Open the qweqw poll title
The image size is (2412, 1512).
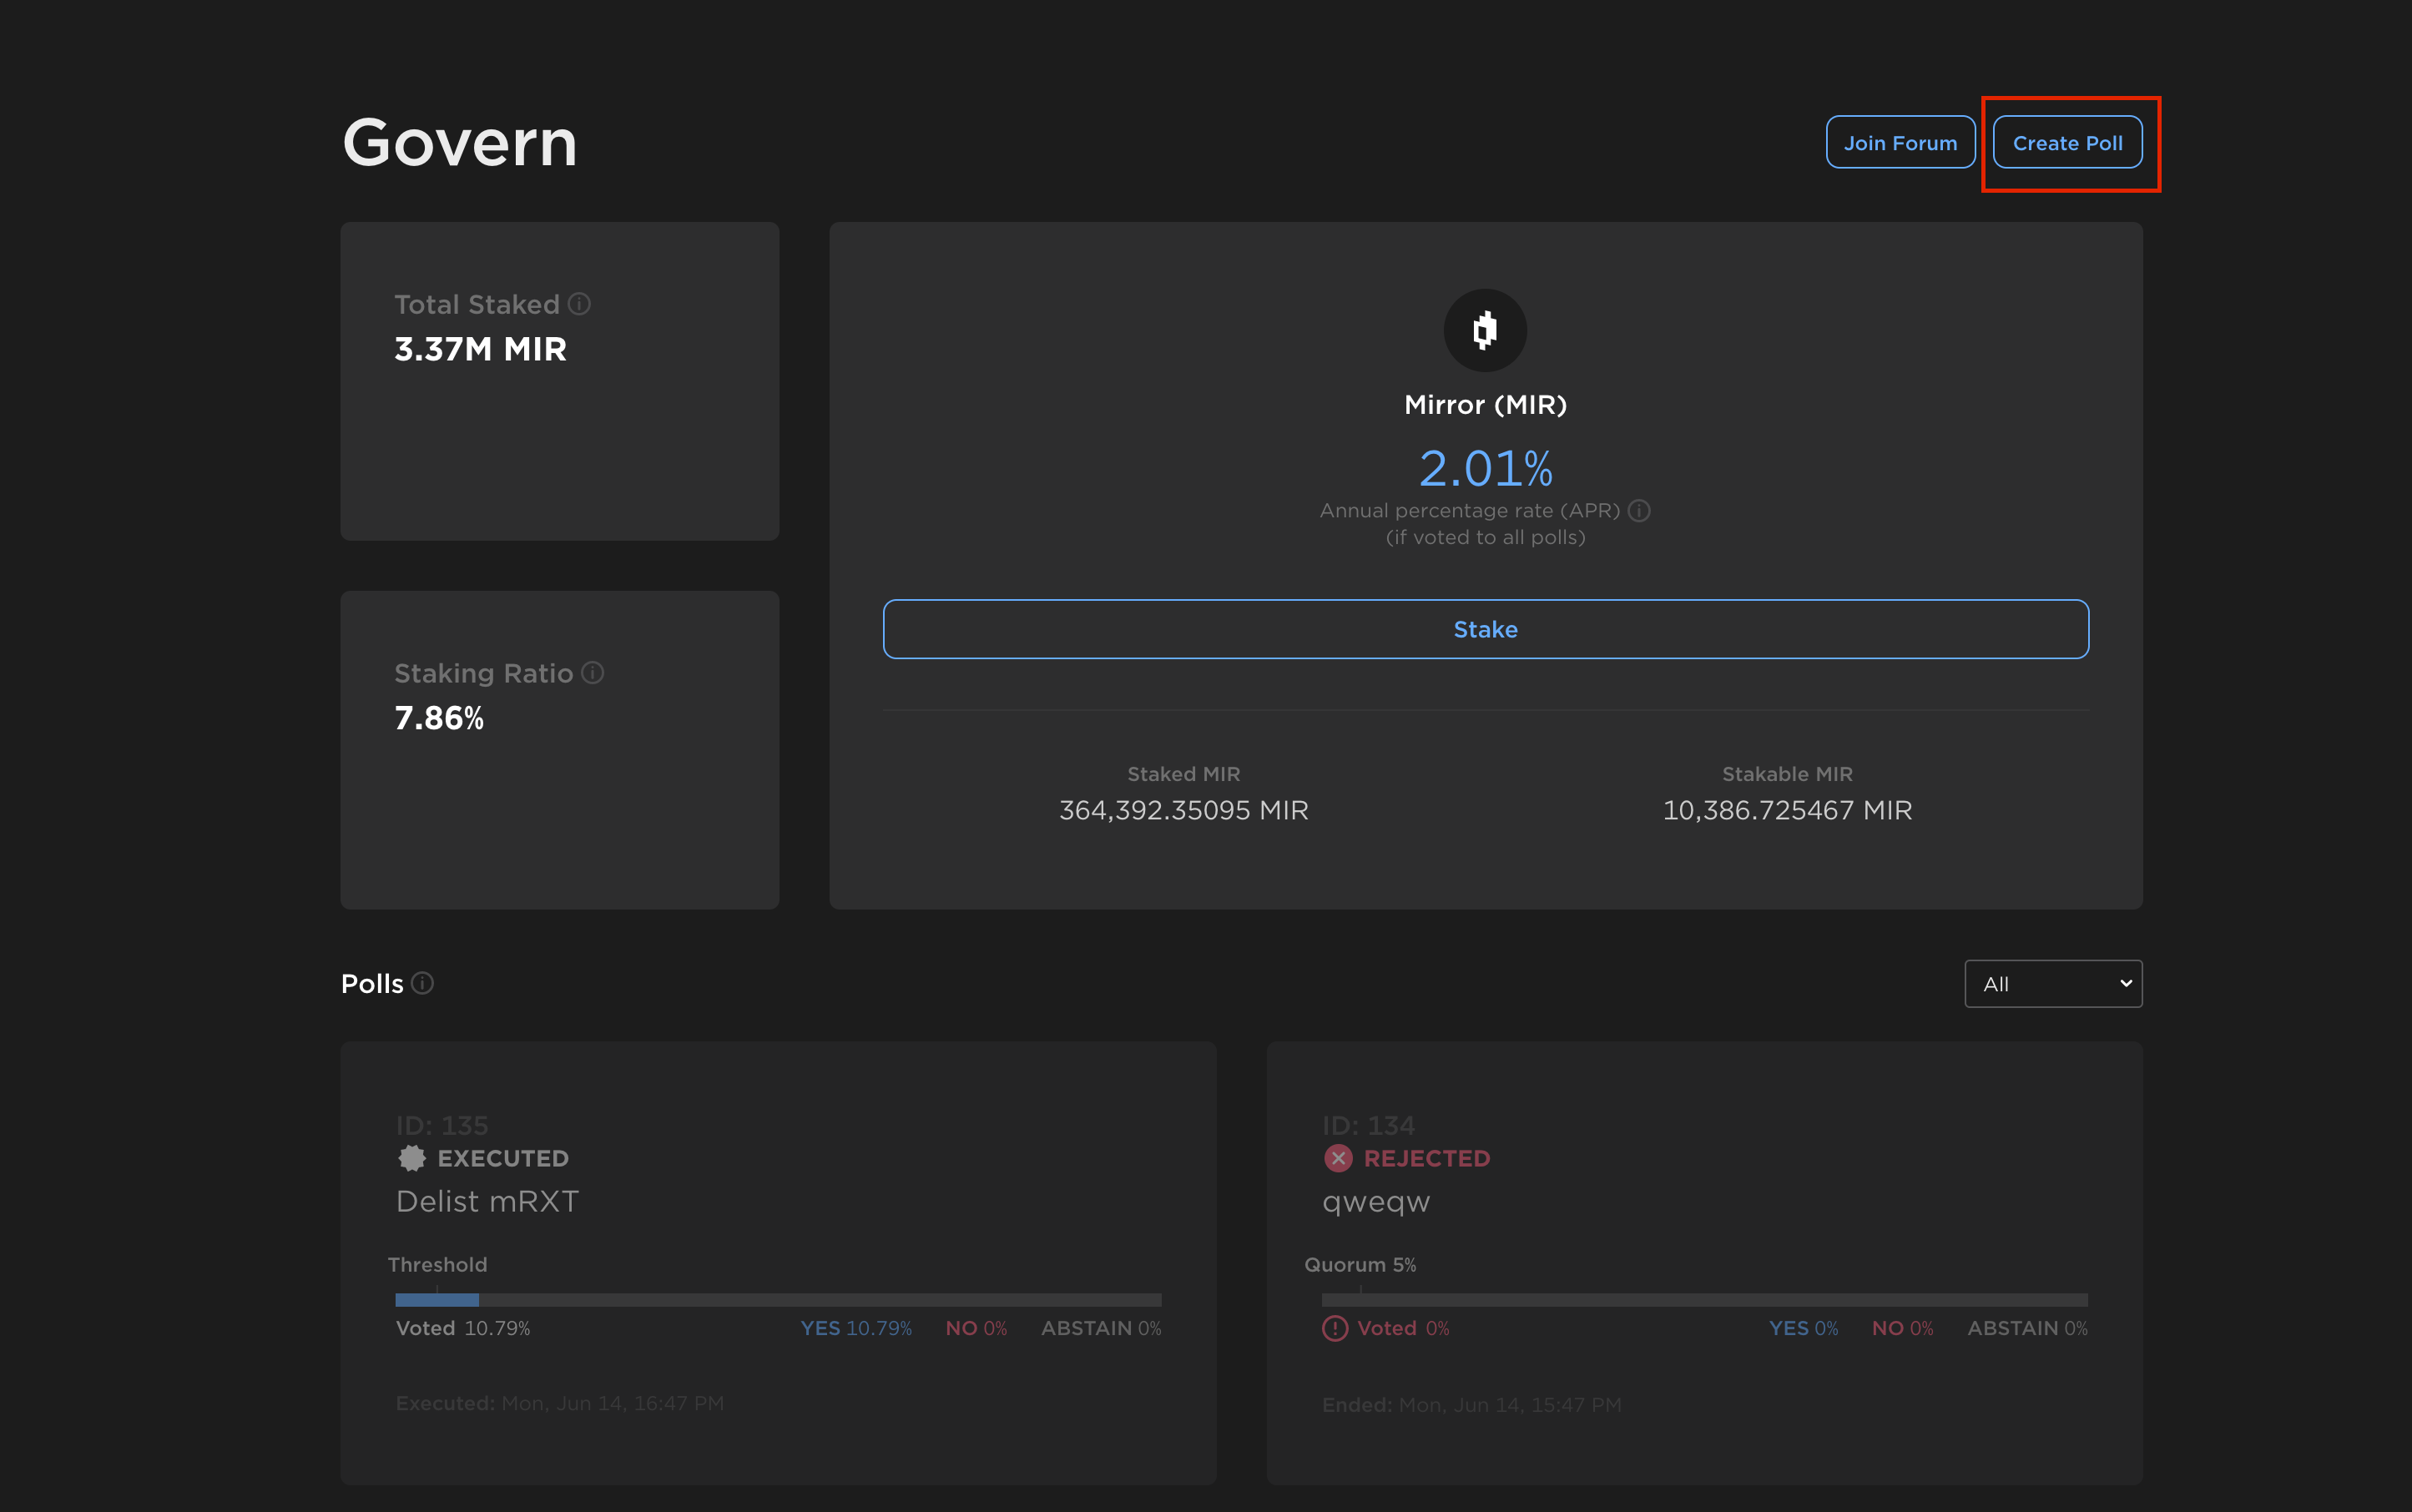[x=1376, y=1201]
